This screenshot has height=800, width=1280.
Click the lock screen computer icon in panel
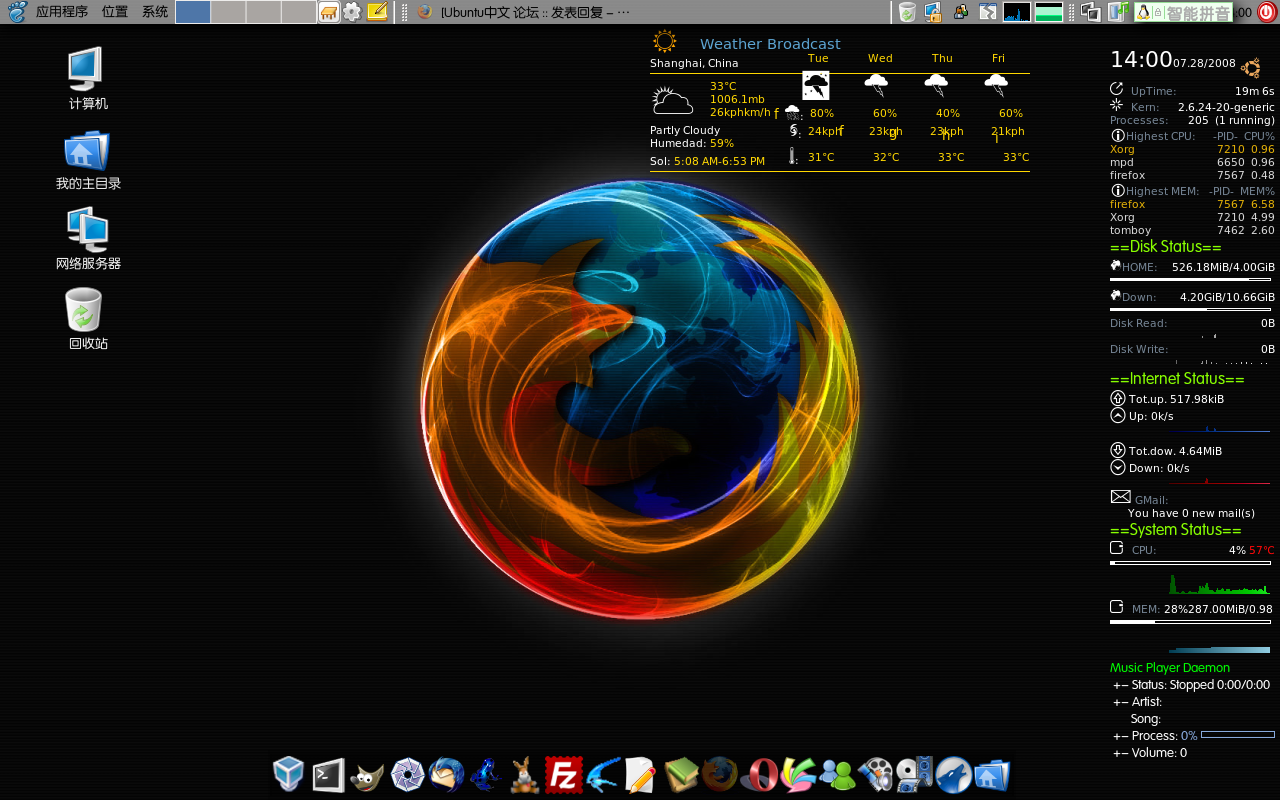click(x=933, y=12)
